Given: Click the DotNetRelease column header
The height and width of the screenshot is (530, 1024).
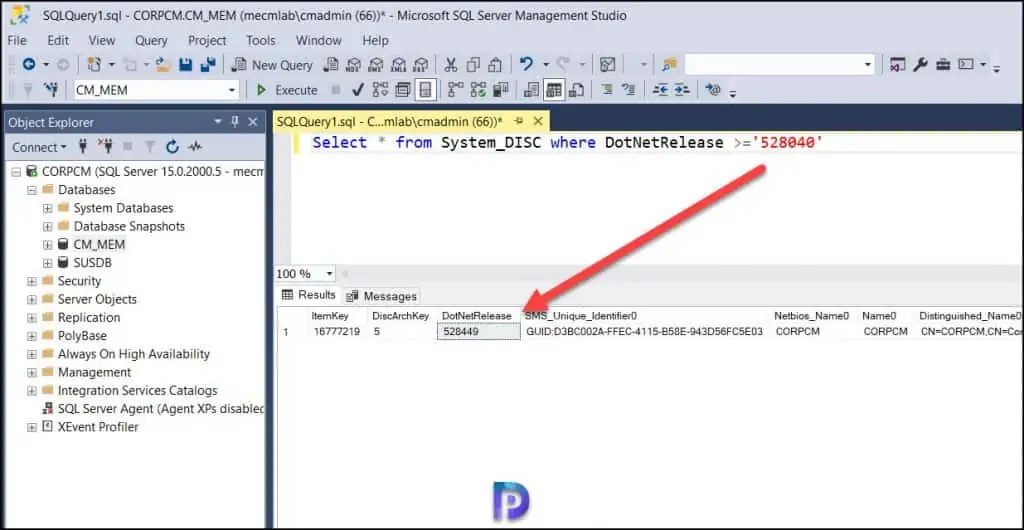Looking at the screenshot, I should (477, 316).
